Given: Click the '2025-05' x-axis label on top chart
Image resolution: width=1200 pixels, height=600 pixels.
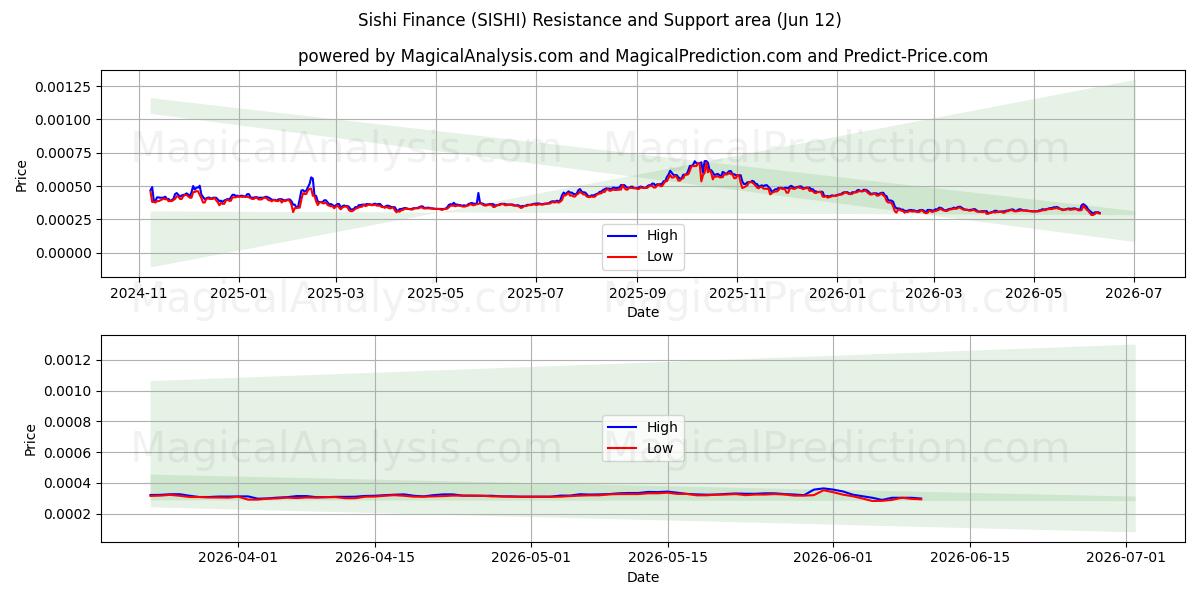Looking at the screenshot, I should [435, 294].
